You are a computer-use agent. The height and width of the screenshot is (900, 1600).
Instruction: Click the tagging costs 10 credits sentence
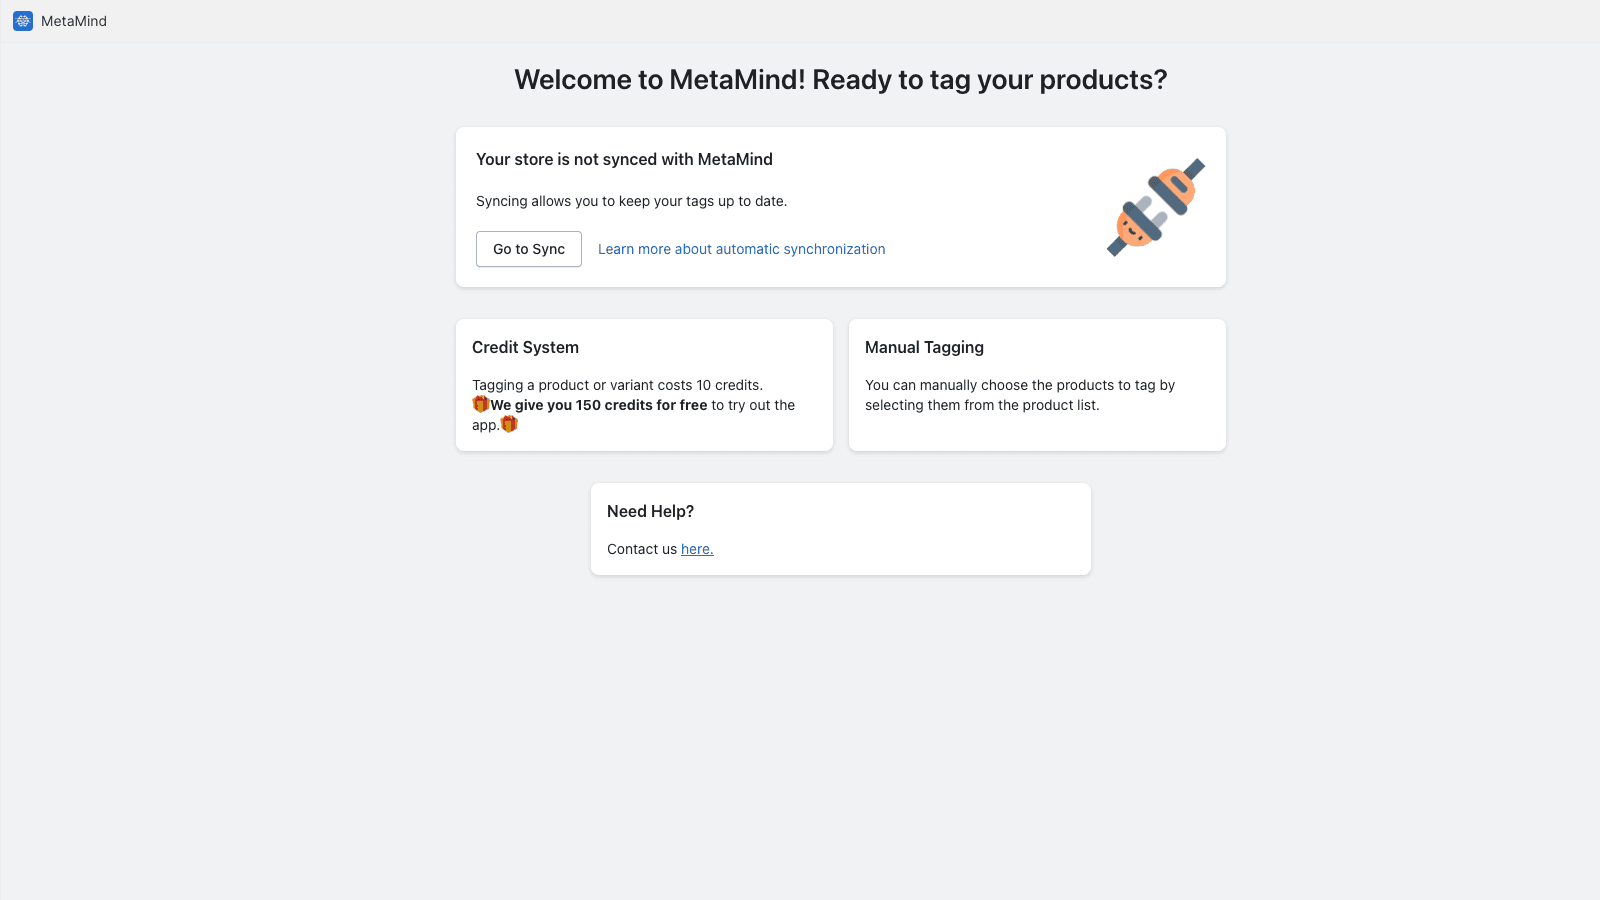tap(617, 384)
